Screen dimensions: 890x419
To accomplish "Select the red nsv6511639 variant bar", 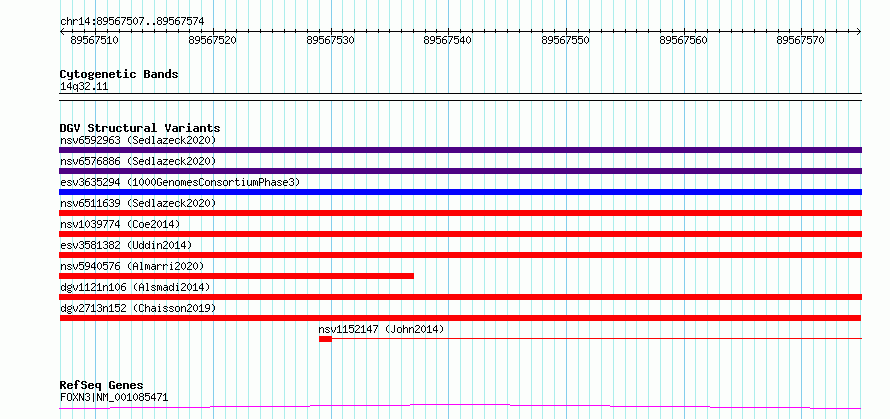I will point(460,213).
